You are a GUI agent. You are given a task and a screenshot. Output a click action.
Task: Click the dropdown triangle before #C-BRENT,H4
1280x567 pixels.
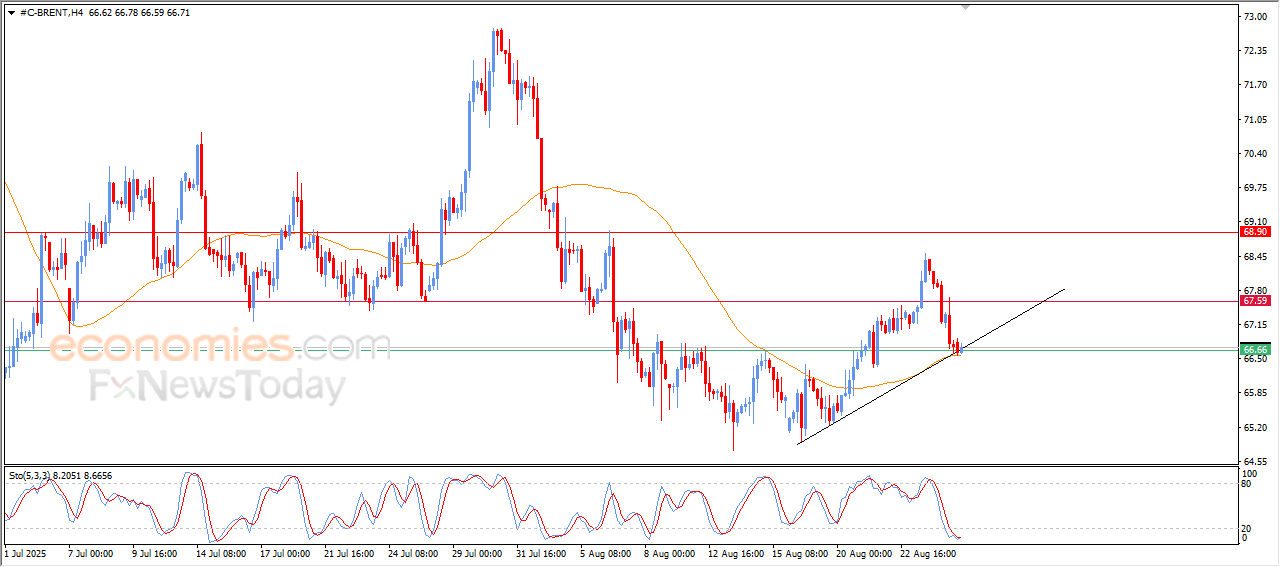[12, 12]
